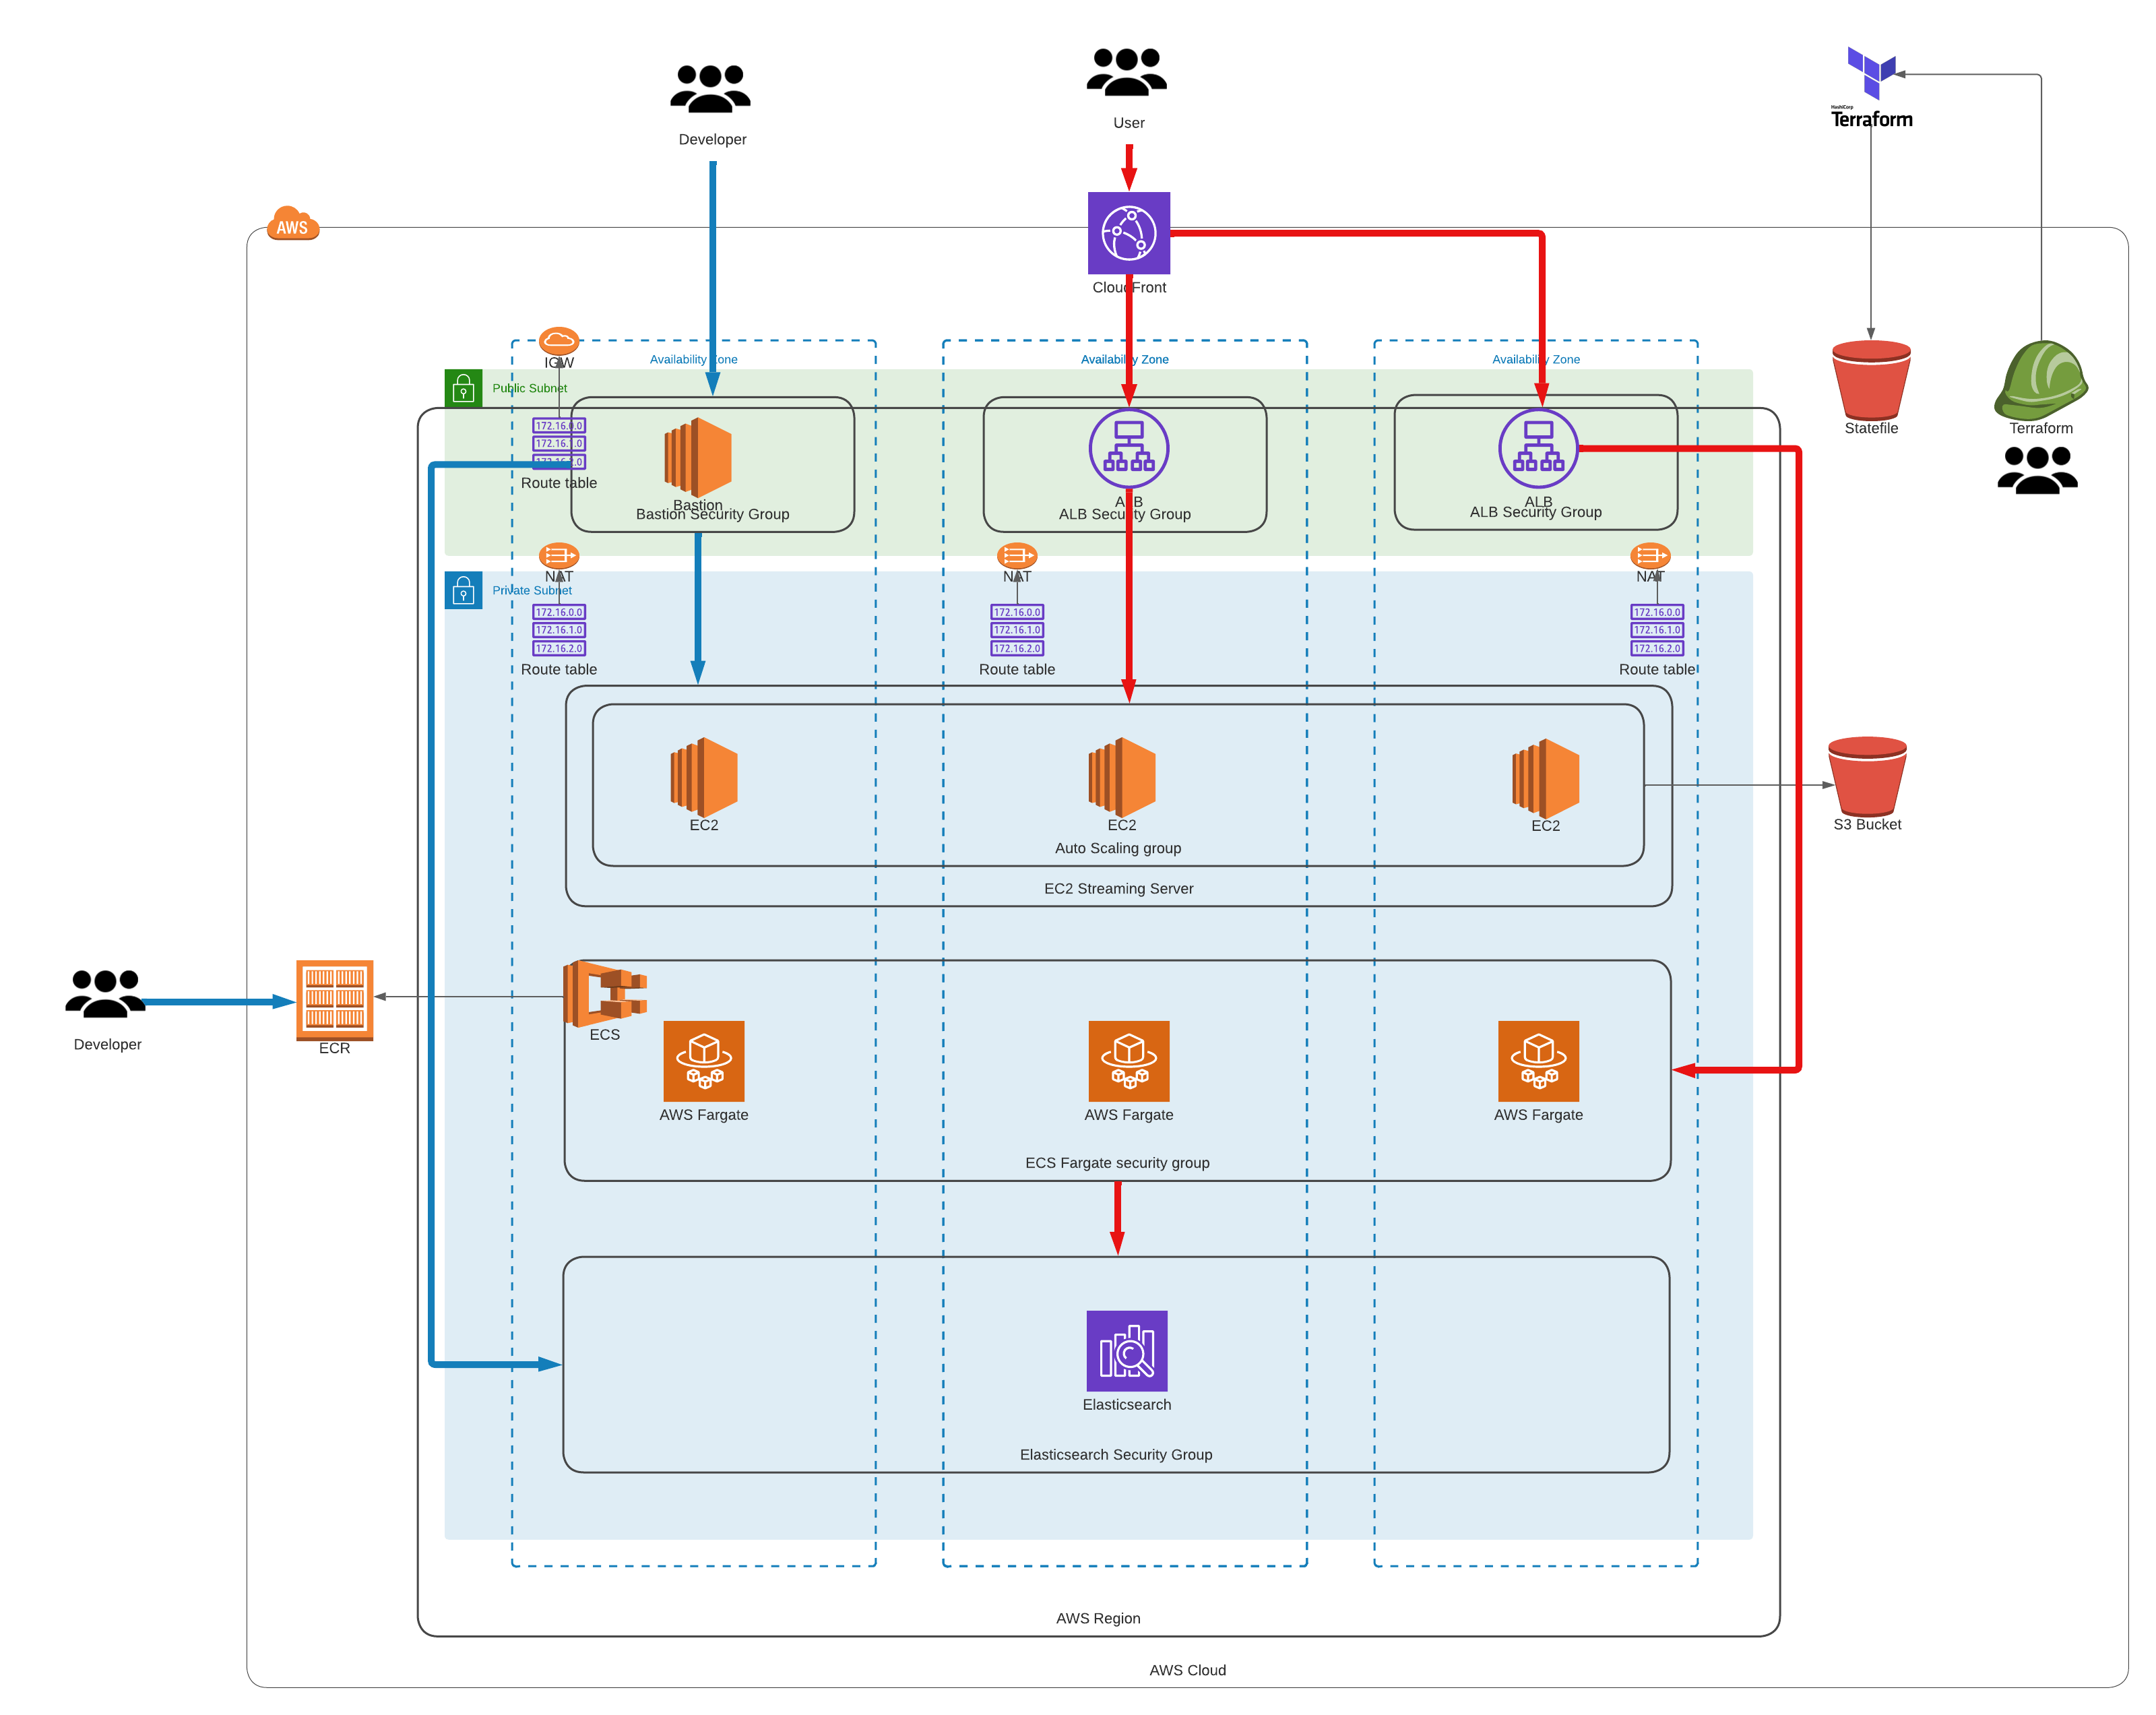Click the Bastion host EC2 icon
The height and width of the screenshot is (1715, 2156).
697,457
